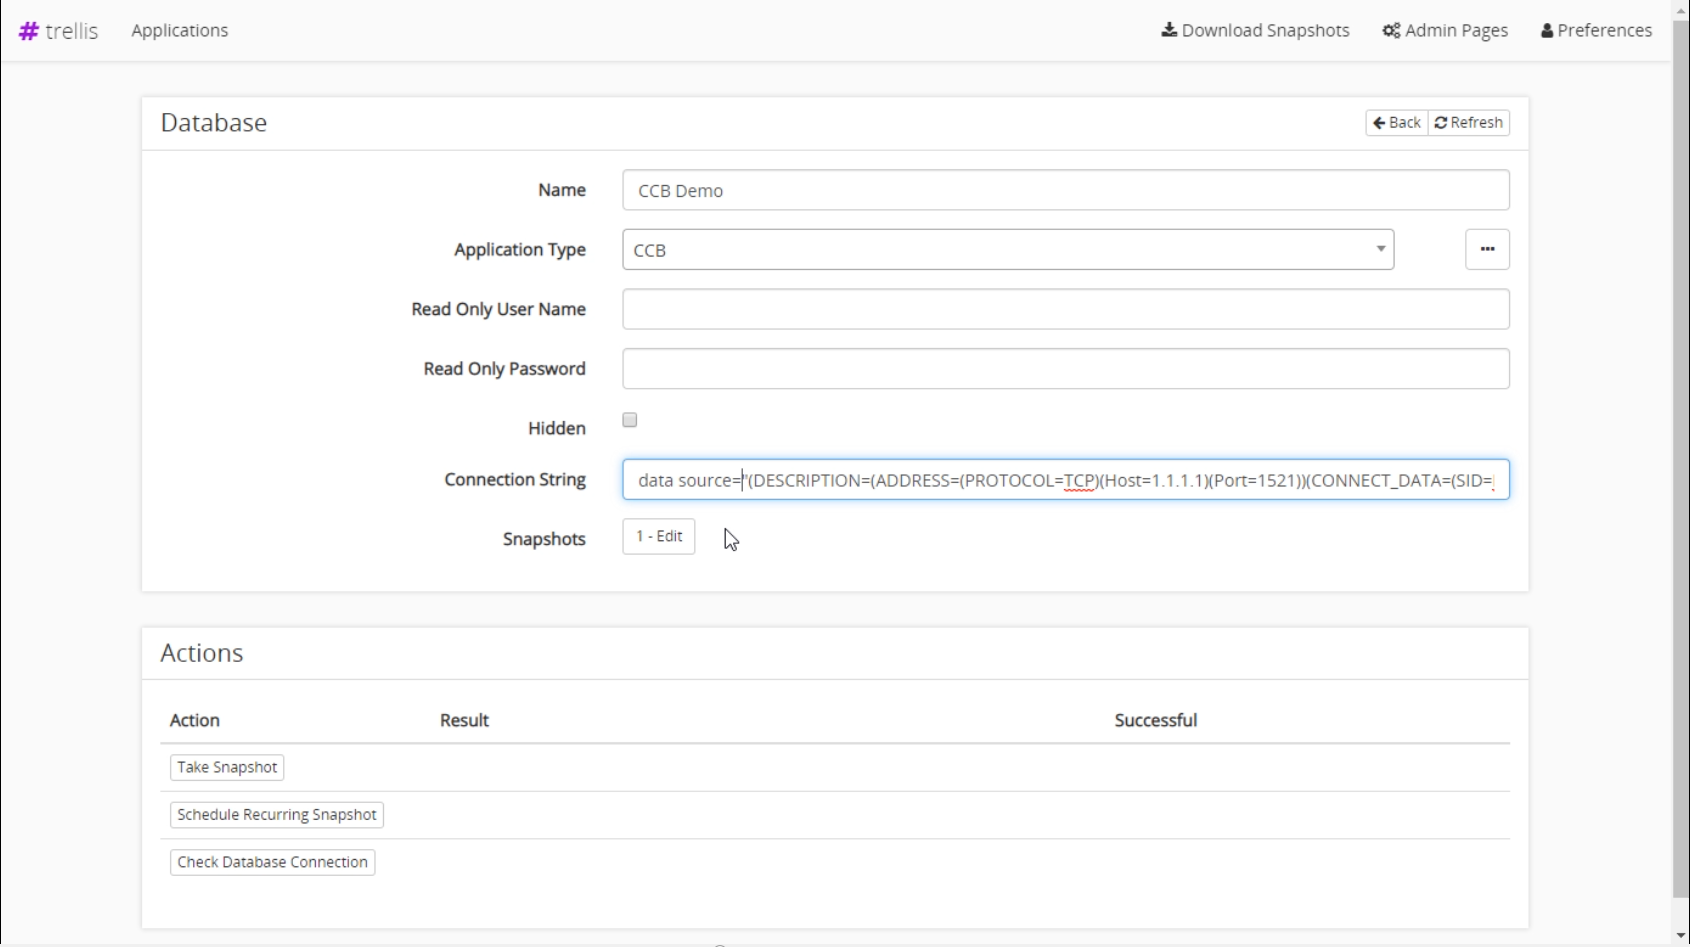Toggle the Hidden checkbox
This screenshot has height=947, width=1690.
630,420
